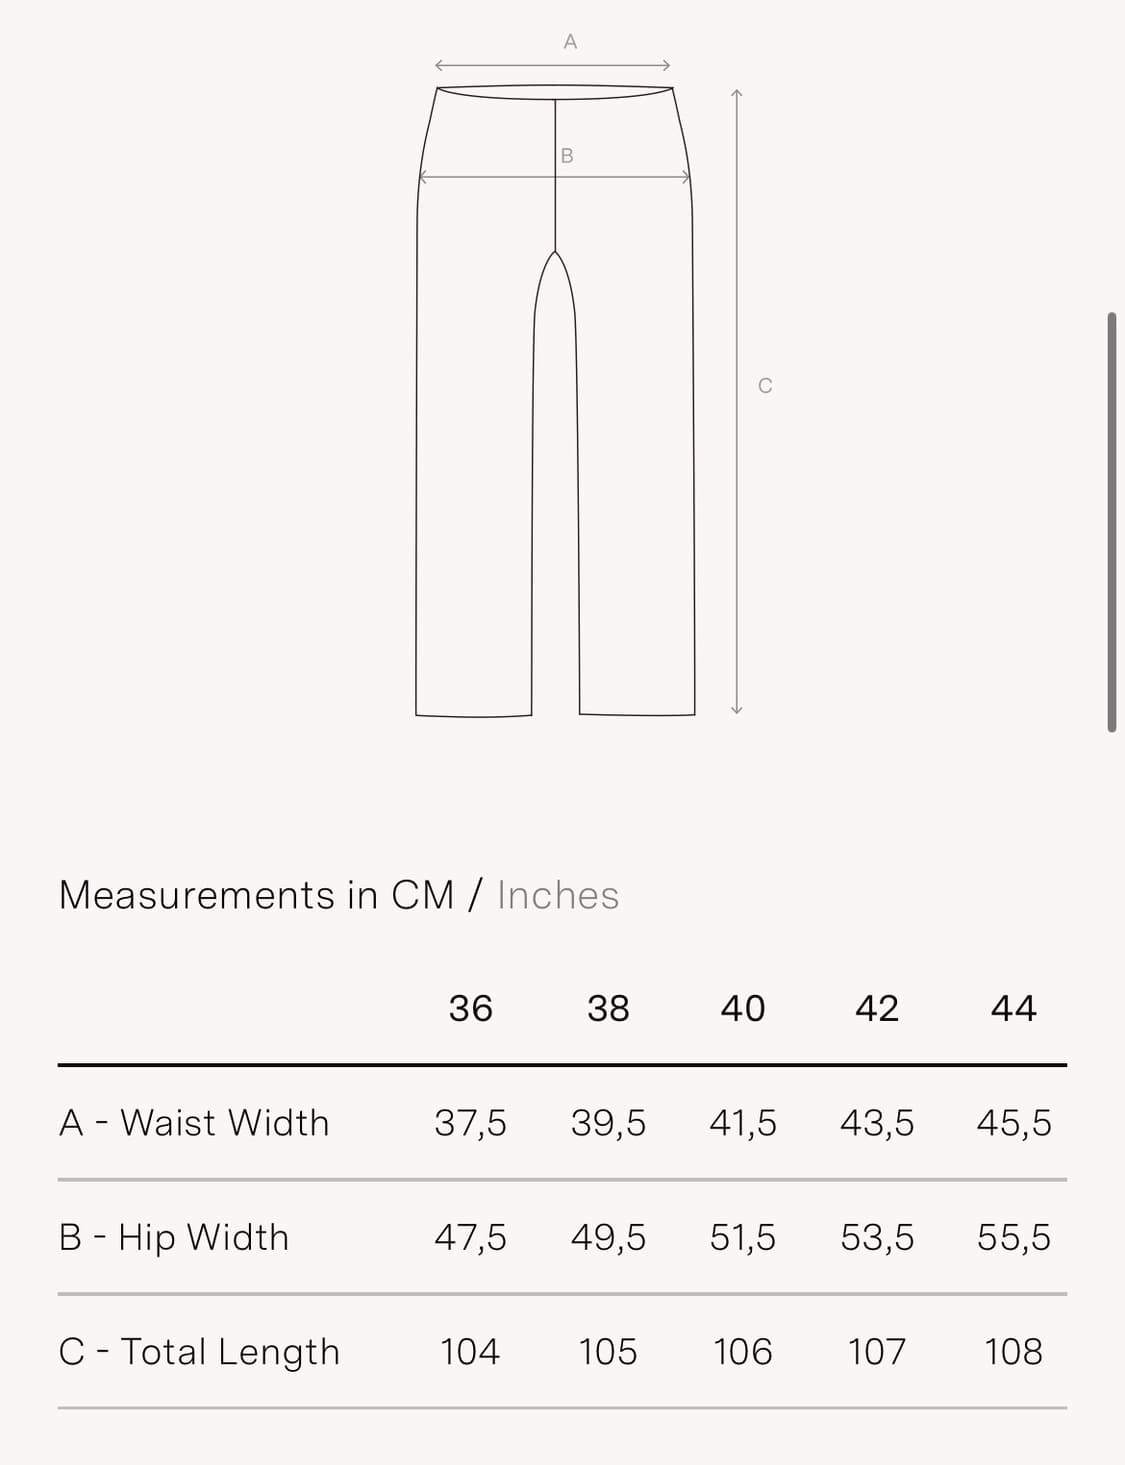Click hip width value 51,5
Image resolution: width=1125 pixels, height=1465 pixels.
(x=743, y=1238)
